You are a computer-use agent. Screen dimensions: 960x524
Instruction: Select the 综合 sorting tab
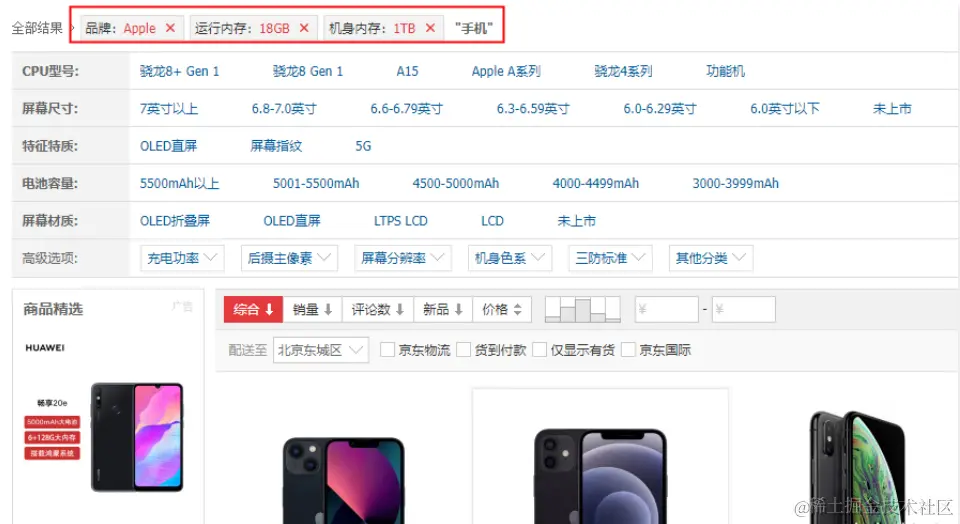click(253, 310)
